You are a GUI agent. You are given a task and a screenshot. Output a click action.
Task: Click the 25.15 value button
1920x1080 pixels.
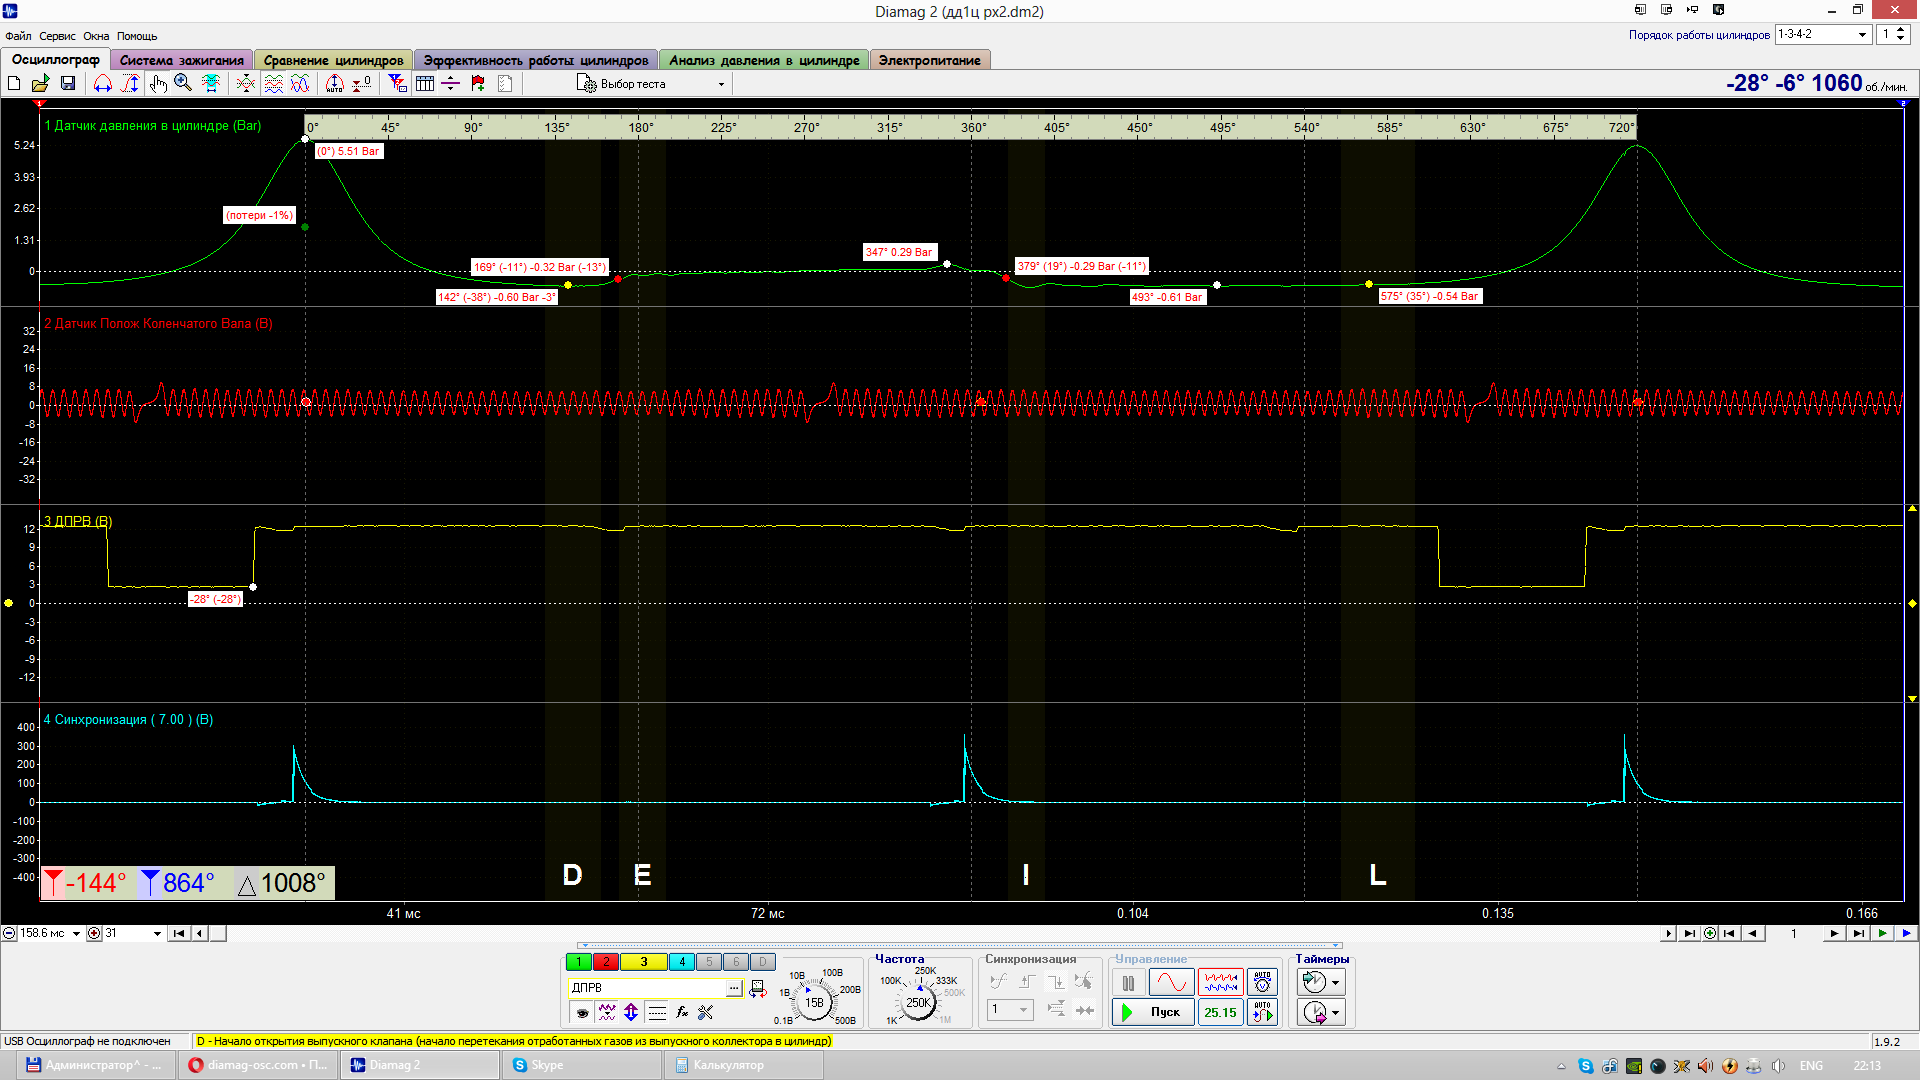pyautogui.click(x=1220, y=1012)
